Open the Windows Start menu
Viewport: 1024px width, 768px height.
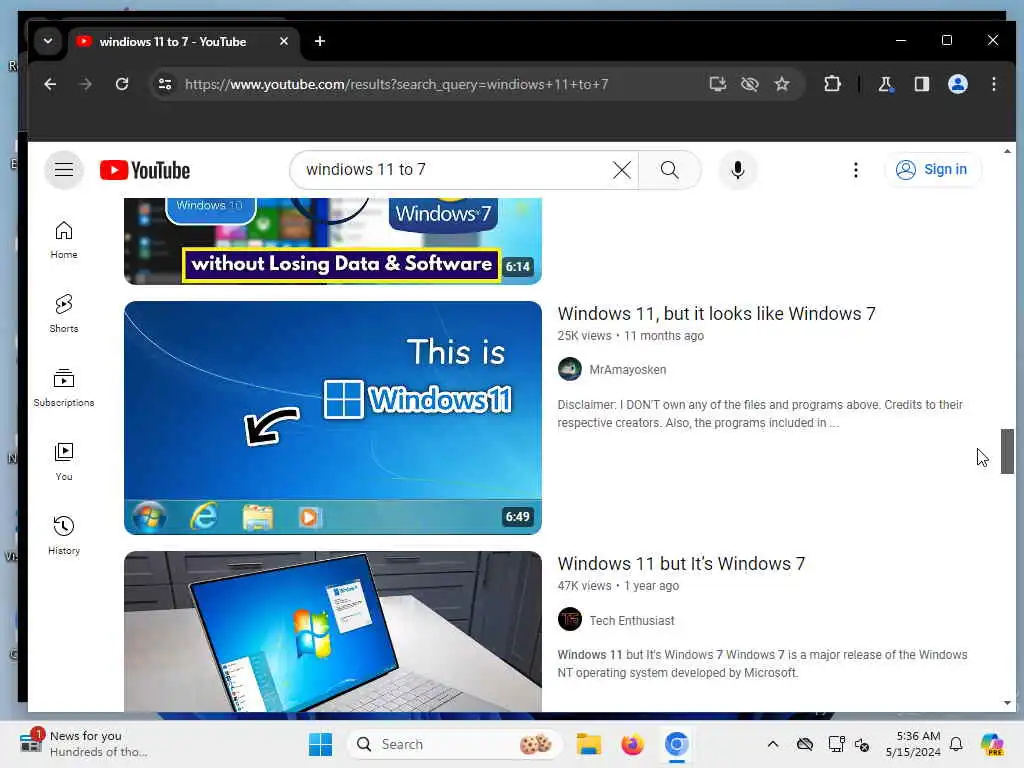pyautogui.click(x=320, y=744)
